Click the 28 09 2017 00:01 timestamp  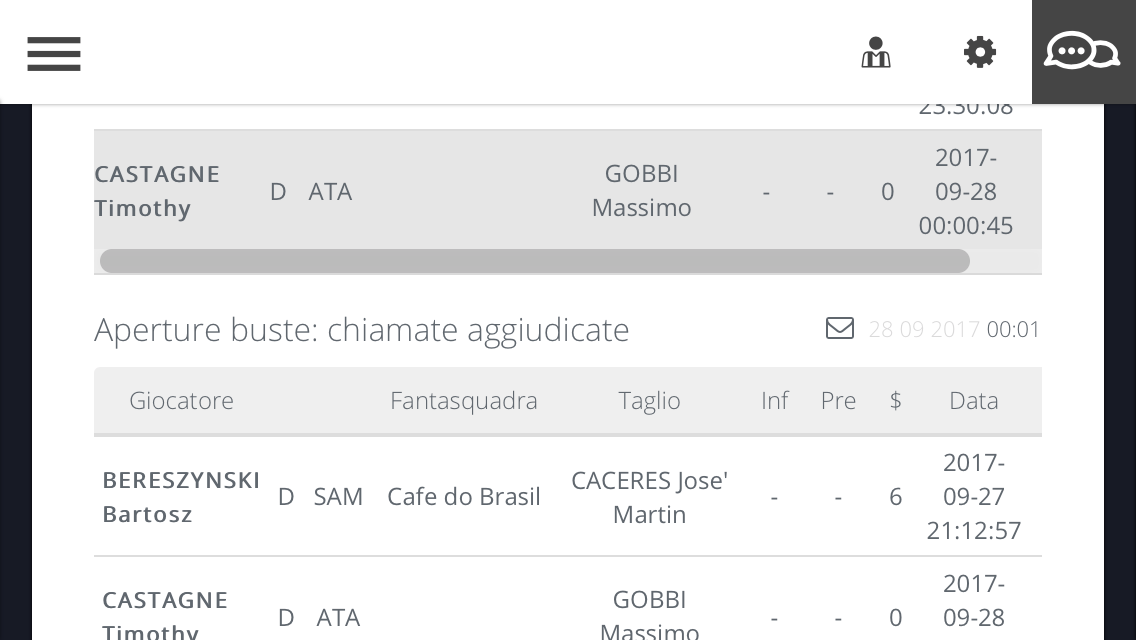coord(954,329)
